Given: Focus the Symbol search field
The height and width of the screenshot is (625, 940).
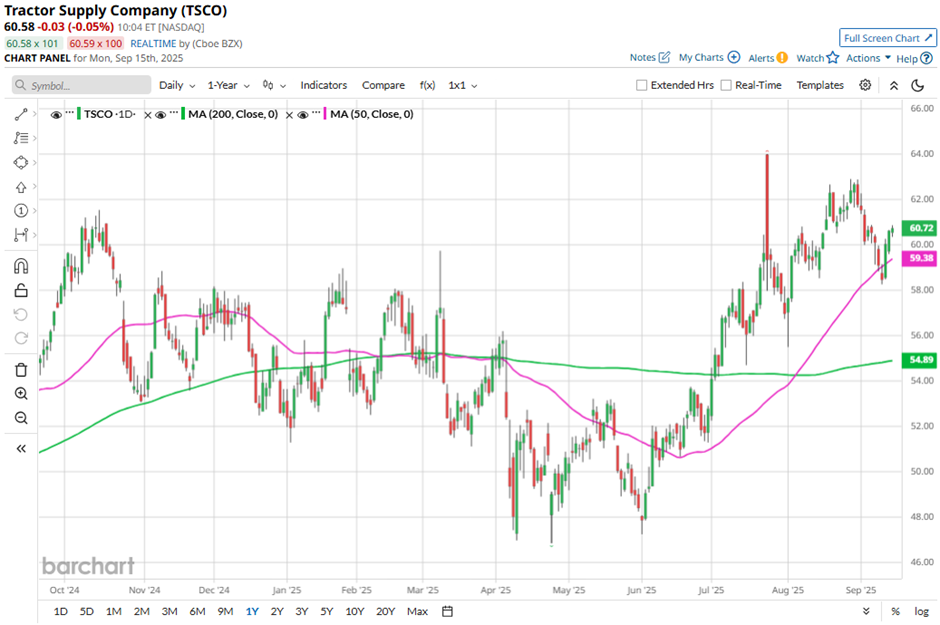Looking at the screenshot, I should (x=82, y=85).
